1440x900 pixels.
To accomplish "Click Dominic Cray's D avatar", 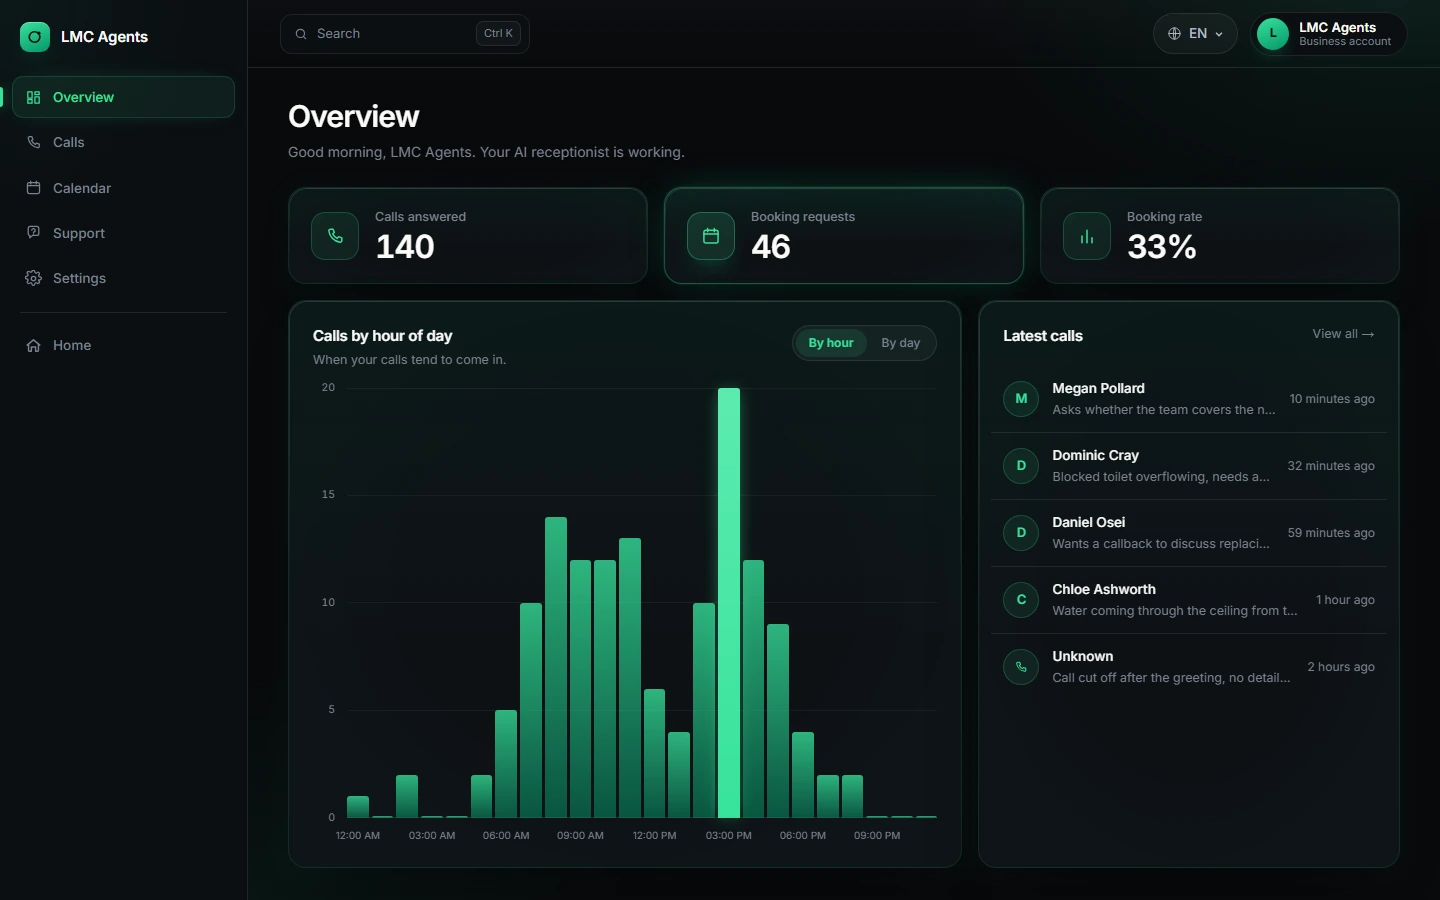I will 1021,465.
